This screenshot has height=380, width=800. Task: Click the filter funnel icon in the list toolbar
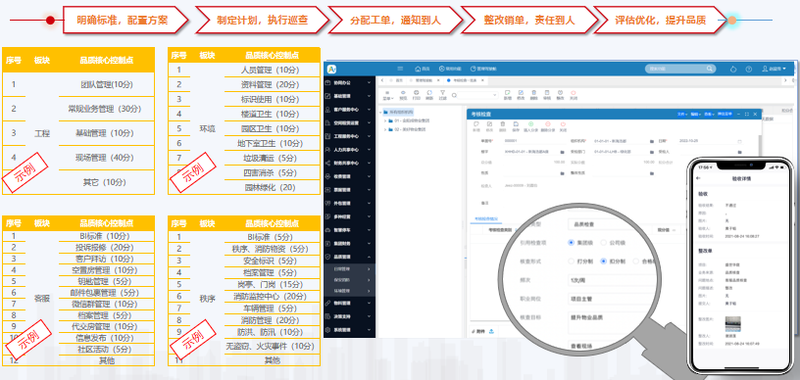pyautogui.click(x=442, y=93)
